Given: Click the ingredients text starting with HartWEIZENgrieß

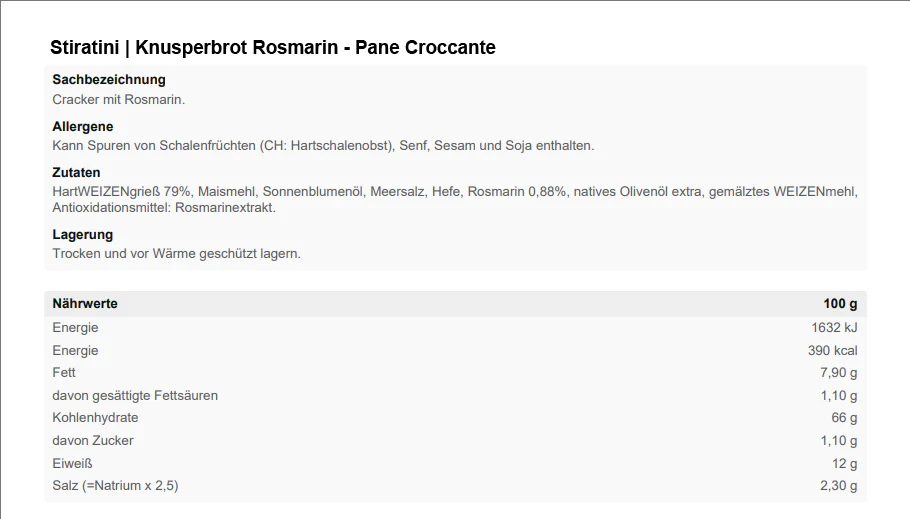Looking at the screenshot, I should [x=455, y=191].
